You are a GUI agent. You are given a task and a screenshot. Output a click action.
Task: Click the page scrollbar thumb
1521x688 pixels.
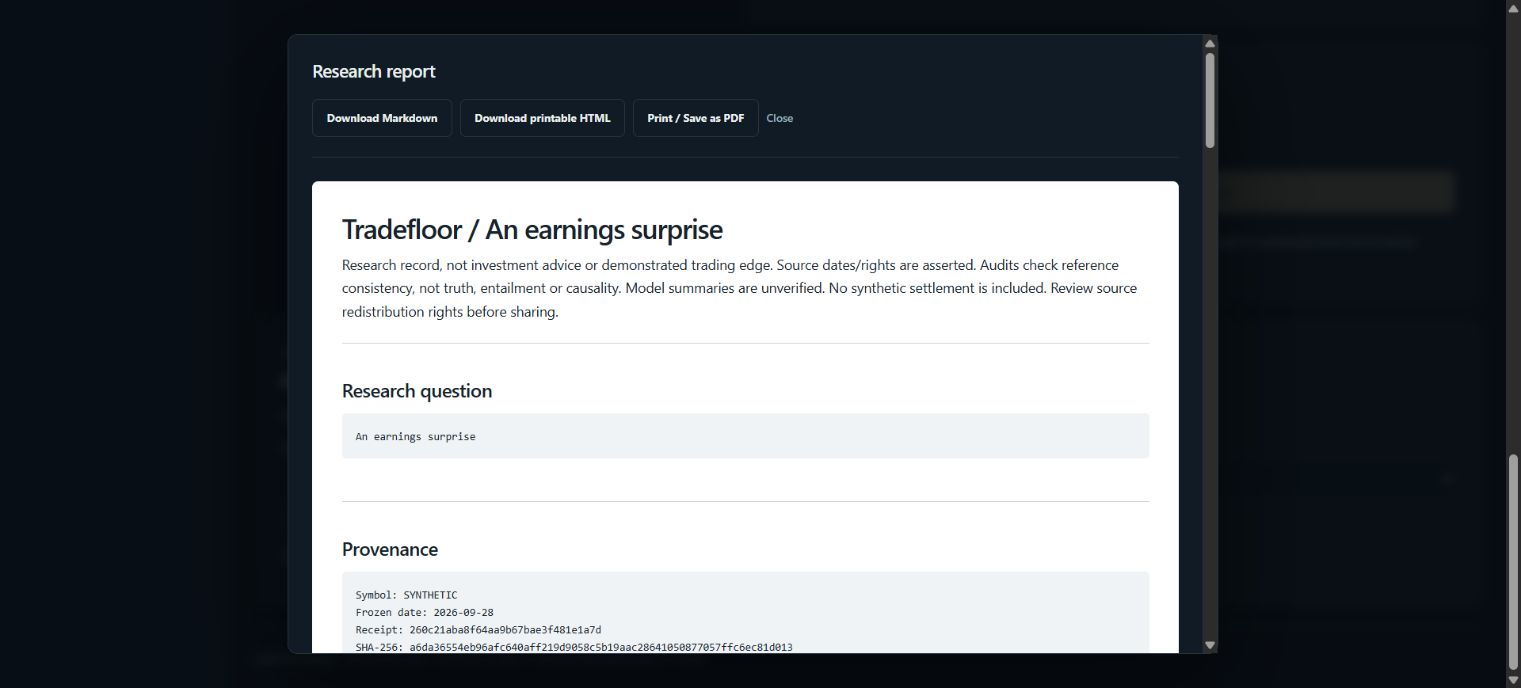point(1513,564)
